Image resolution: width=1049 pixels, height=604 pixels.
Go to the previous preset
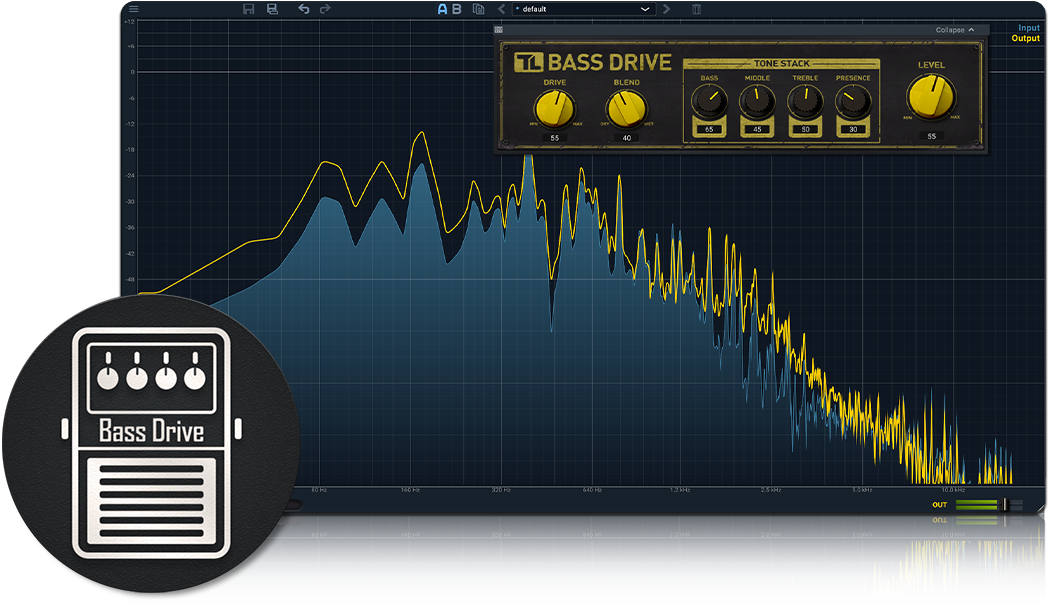click(501, 9)
